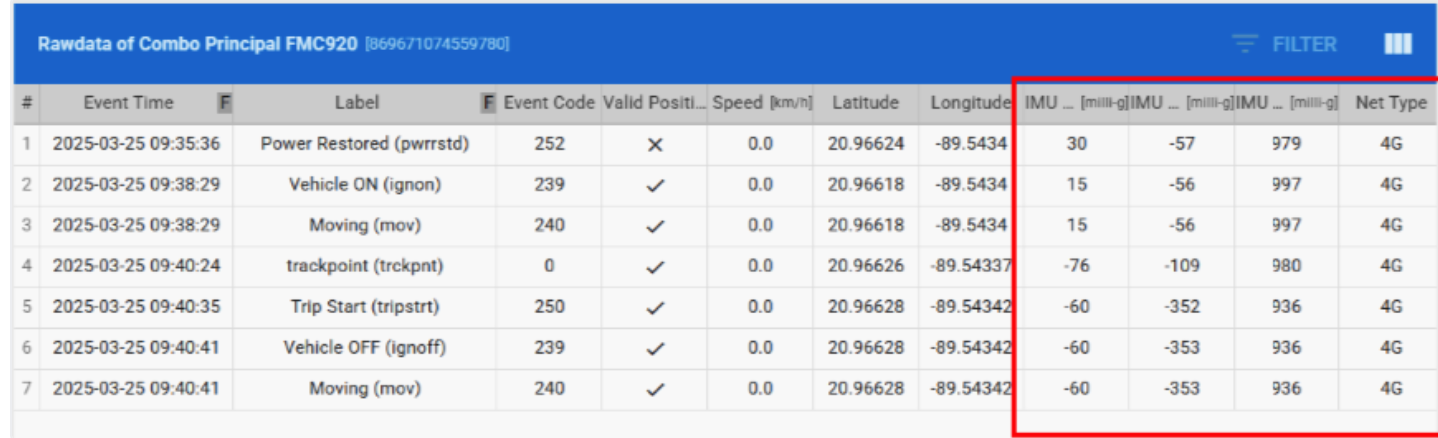Open the column chooser icon
Viewport: 1438px width, 438px height.
pyautogui.click(x=1397, y=44)
